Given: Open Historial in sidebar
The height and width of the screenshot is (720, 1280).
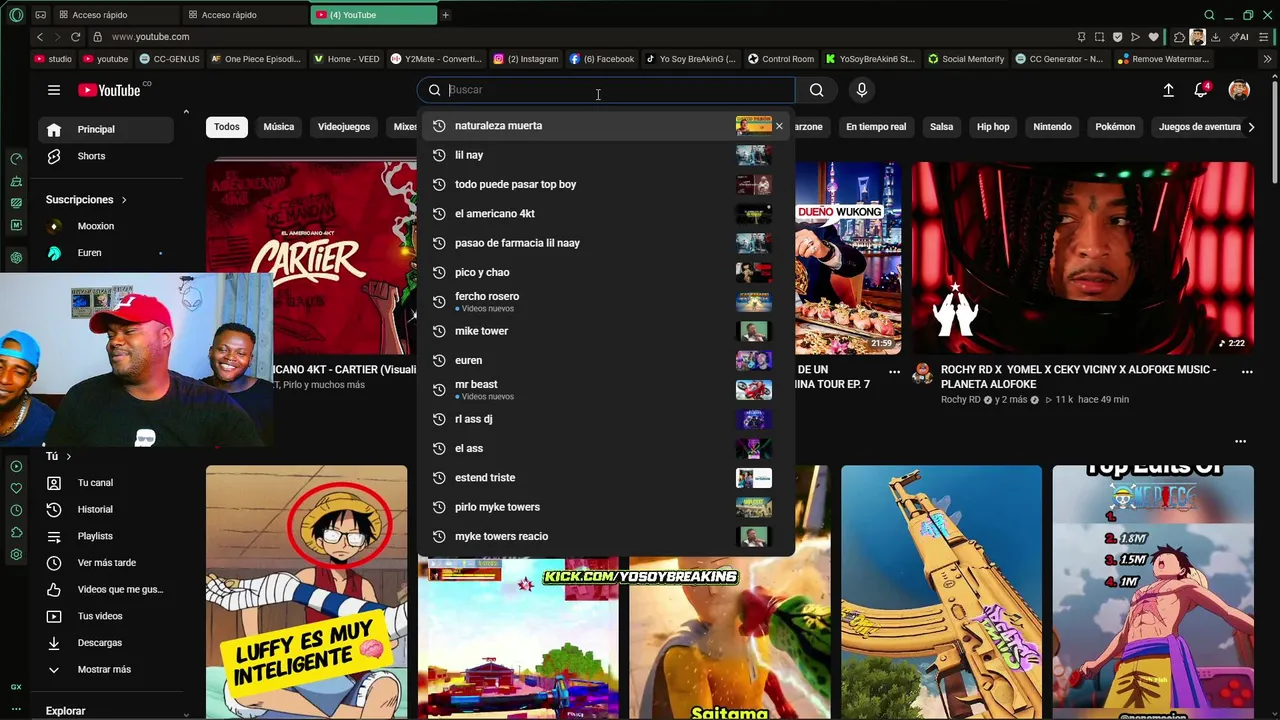Looking at the screenshot, I should [x=107, y=510].
